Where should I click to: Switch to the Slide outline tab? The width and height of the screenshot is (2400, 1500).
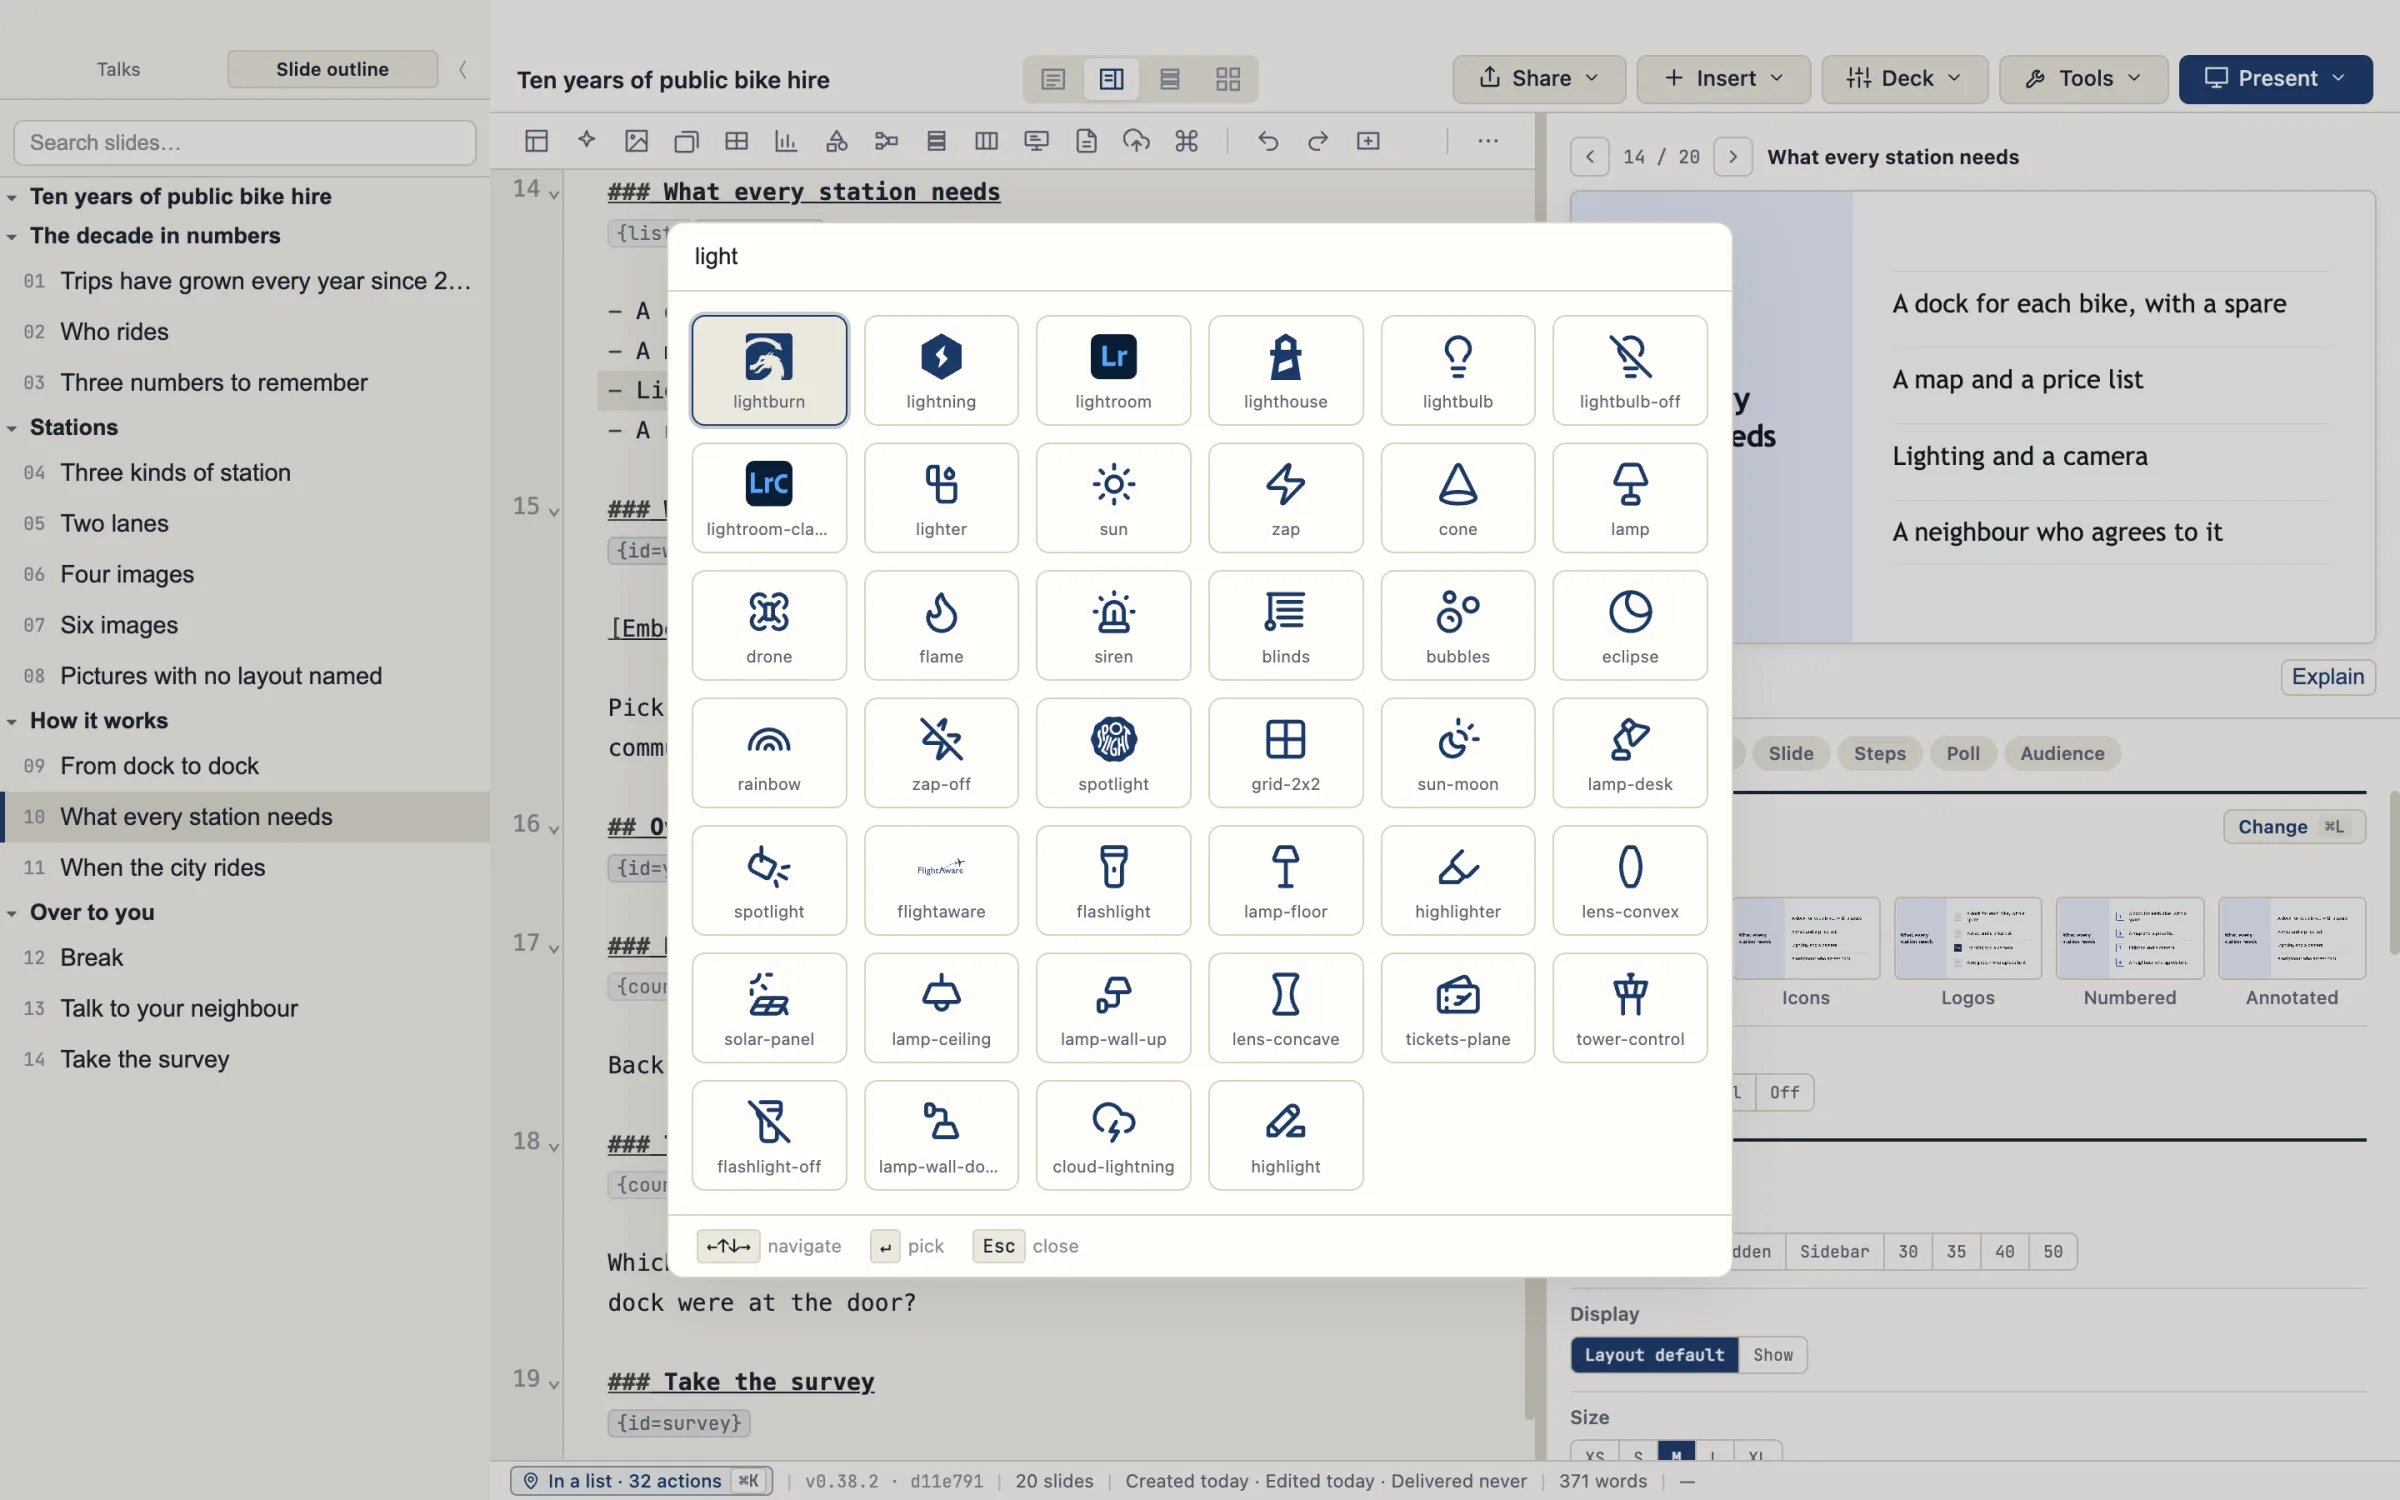coord(332,69)
